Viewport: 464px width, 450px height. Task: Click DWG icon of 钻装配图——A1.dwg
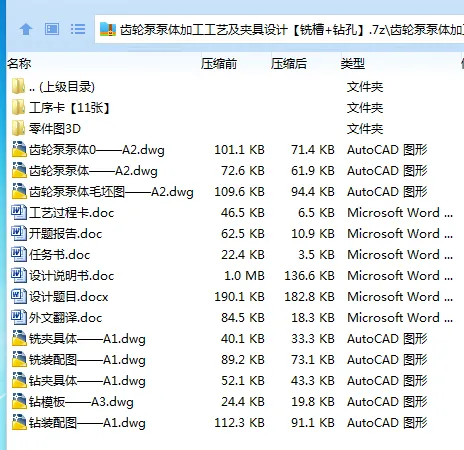coord(19,422)
